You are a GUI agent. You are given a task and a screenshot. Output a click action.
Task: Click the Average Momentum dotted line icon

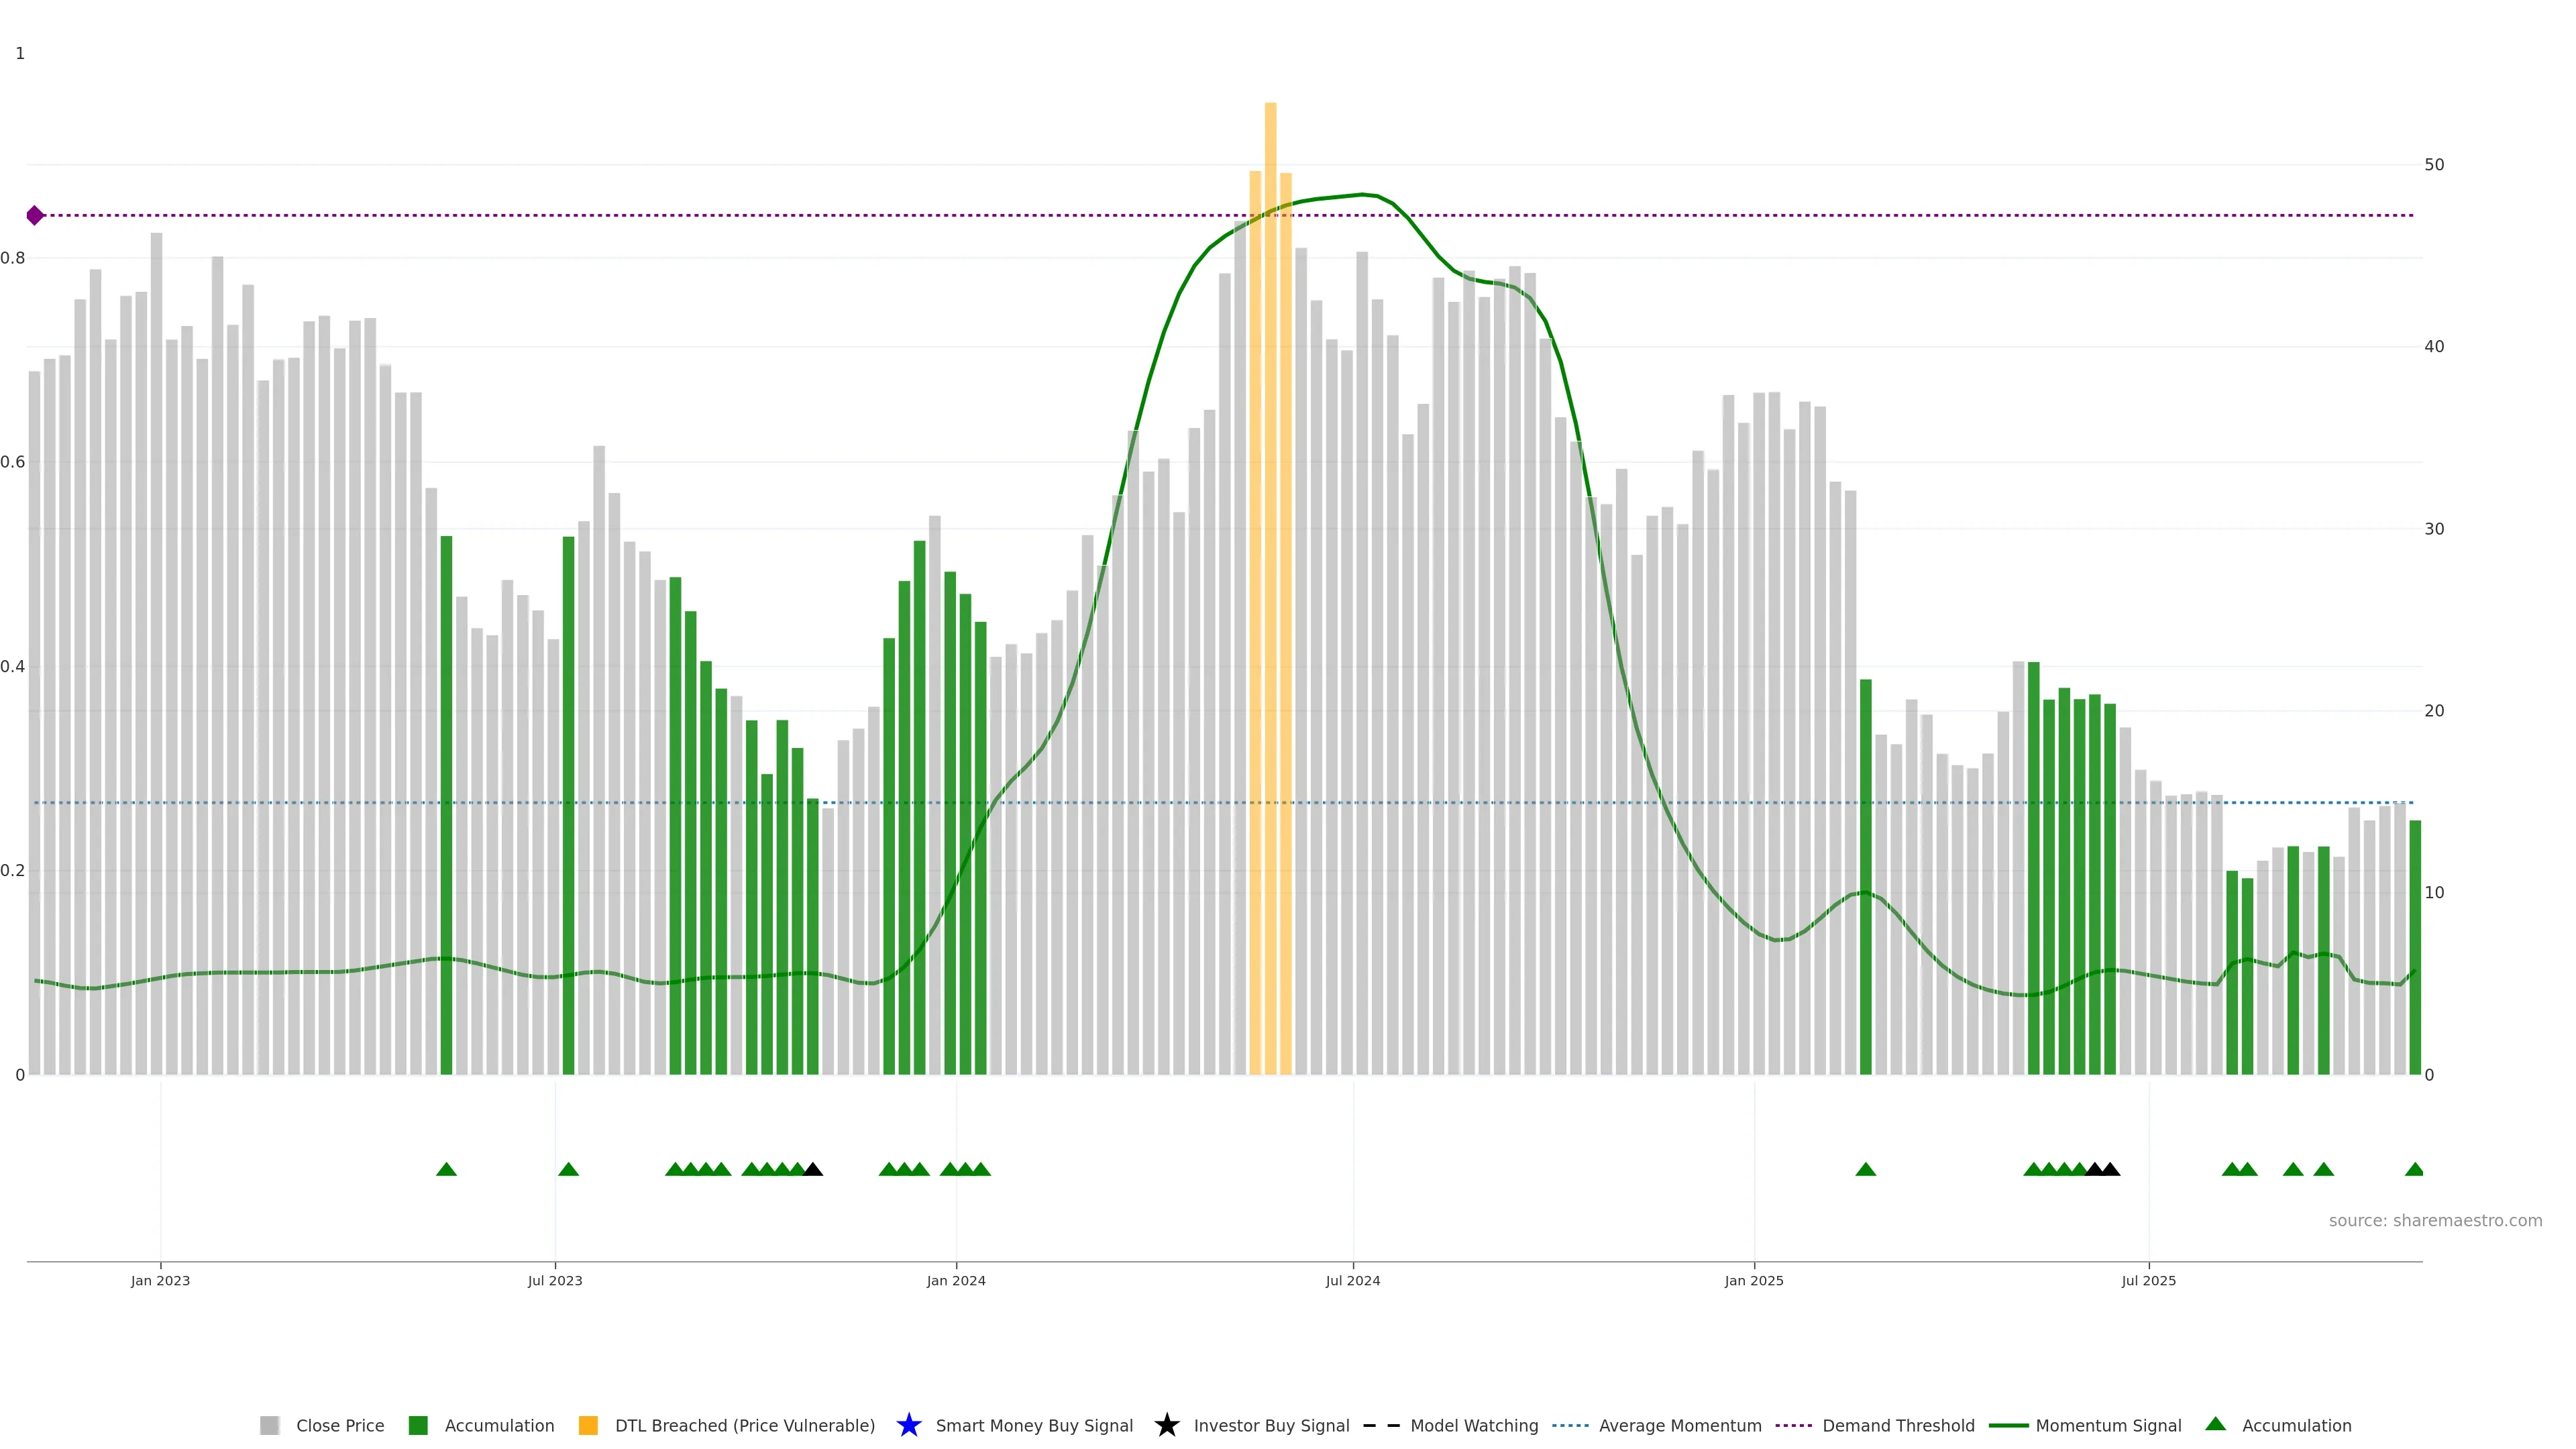pyautogui.click(x=1570, y=1425)
